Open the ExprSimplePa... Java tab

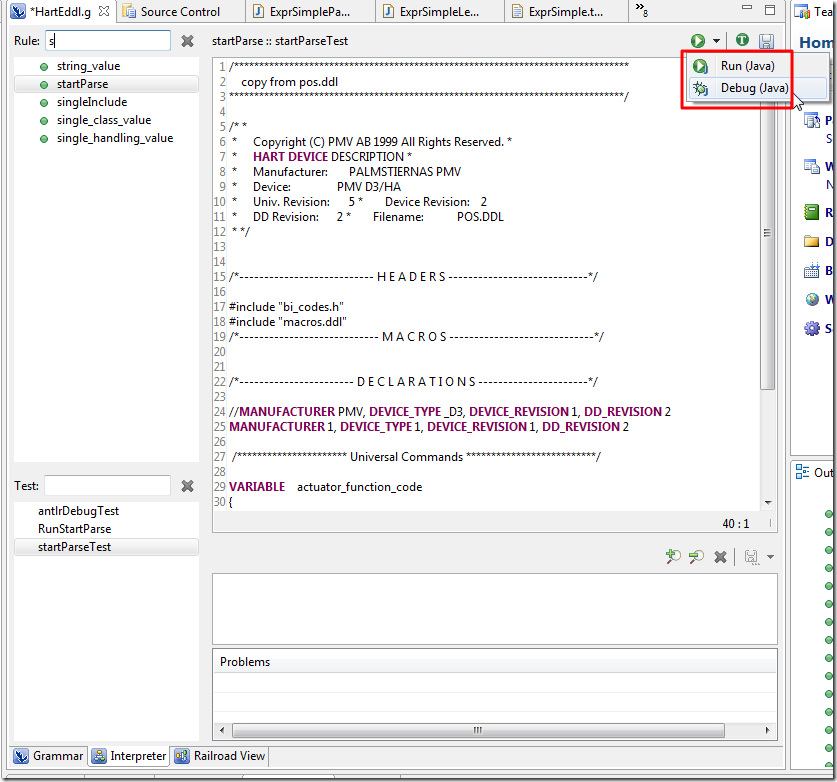point(310,11)
